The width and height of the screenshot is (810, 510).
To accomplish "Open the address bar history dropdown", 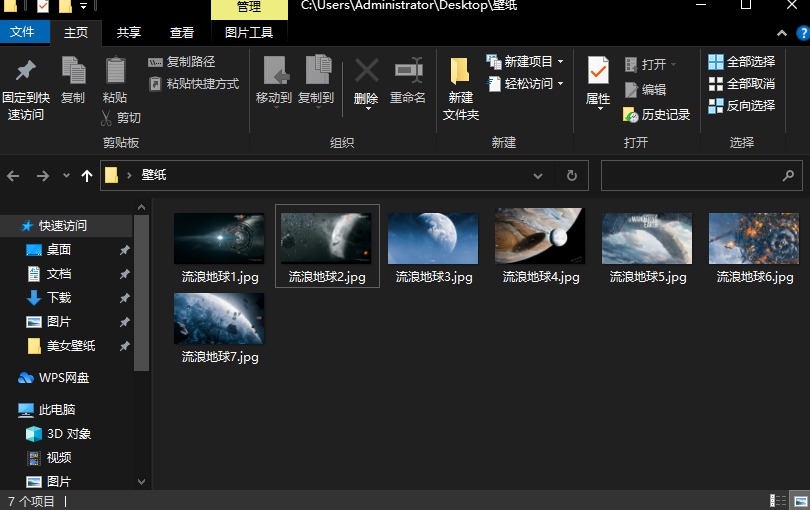I will click(x=538, y=176).
